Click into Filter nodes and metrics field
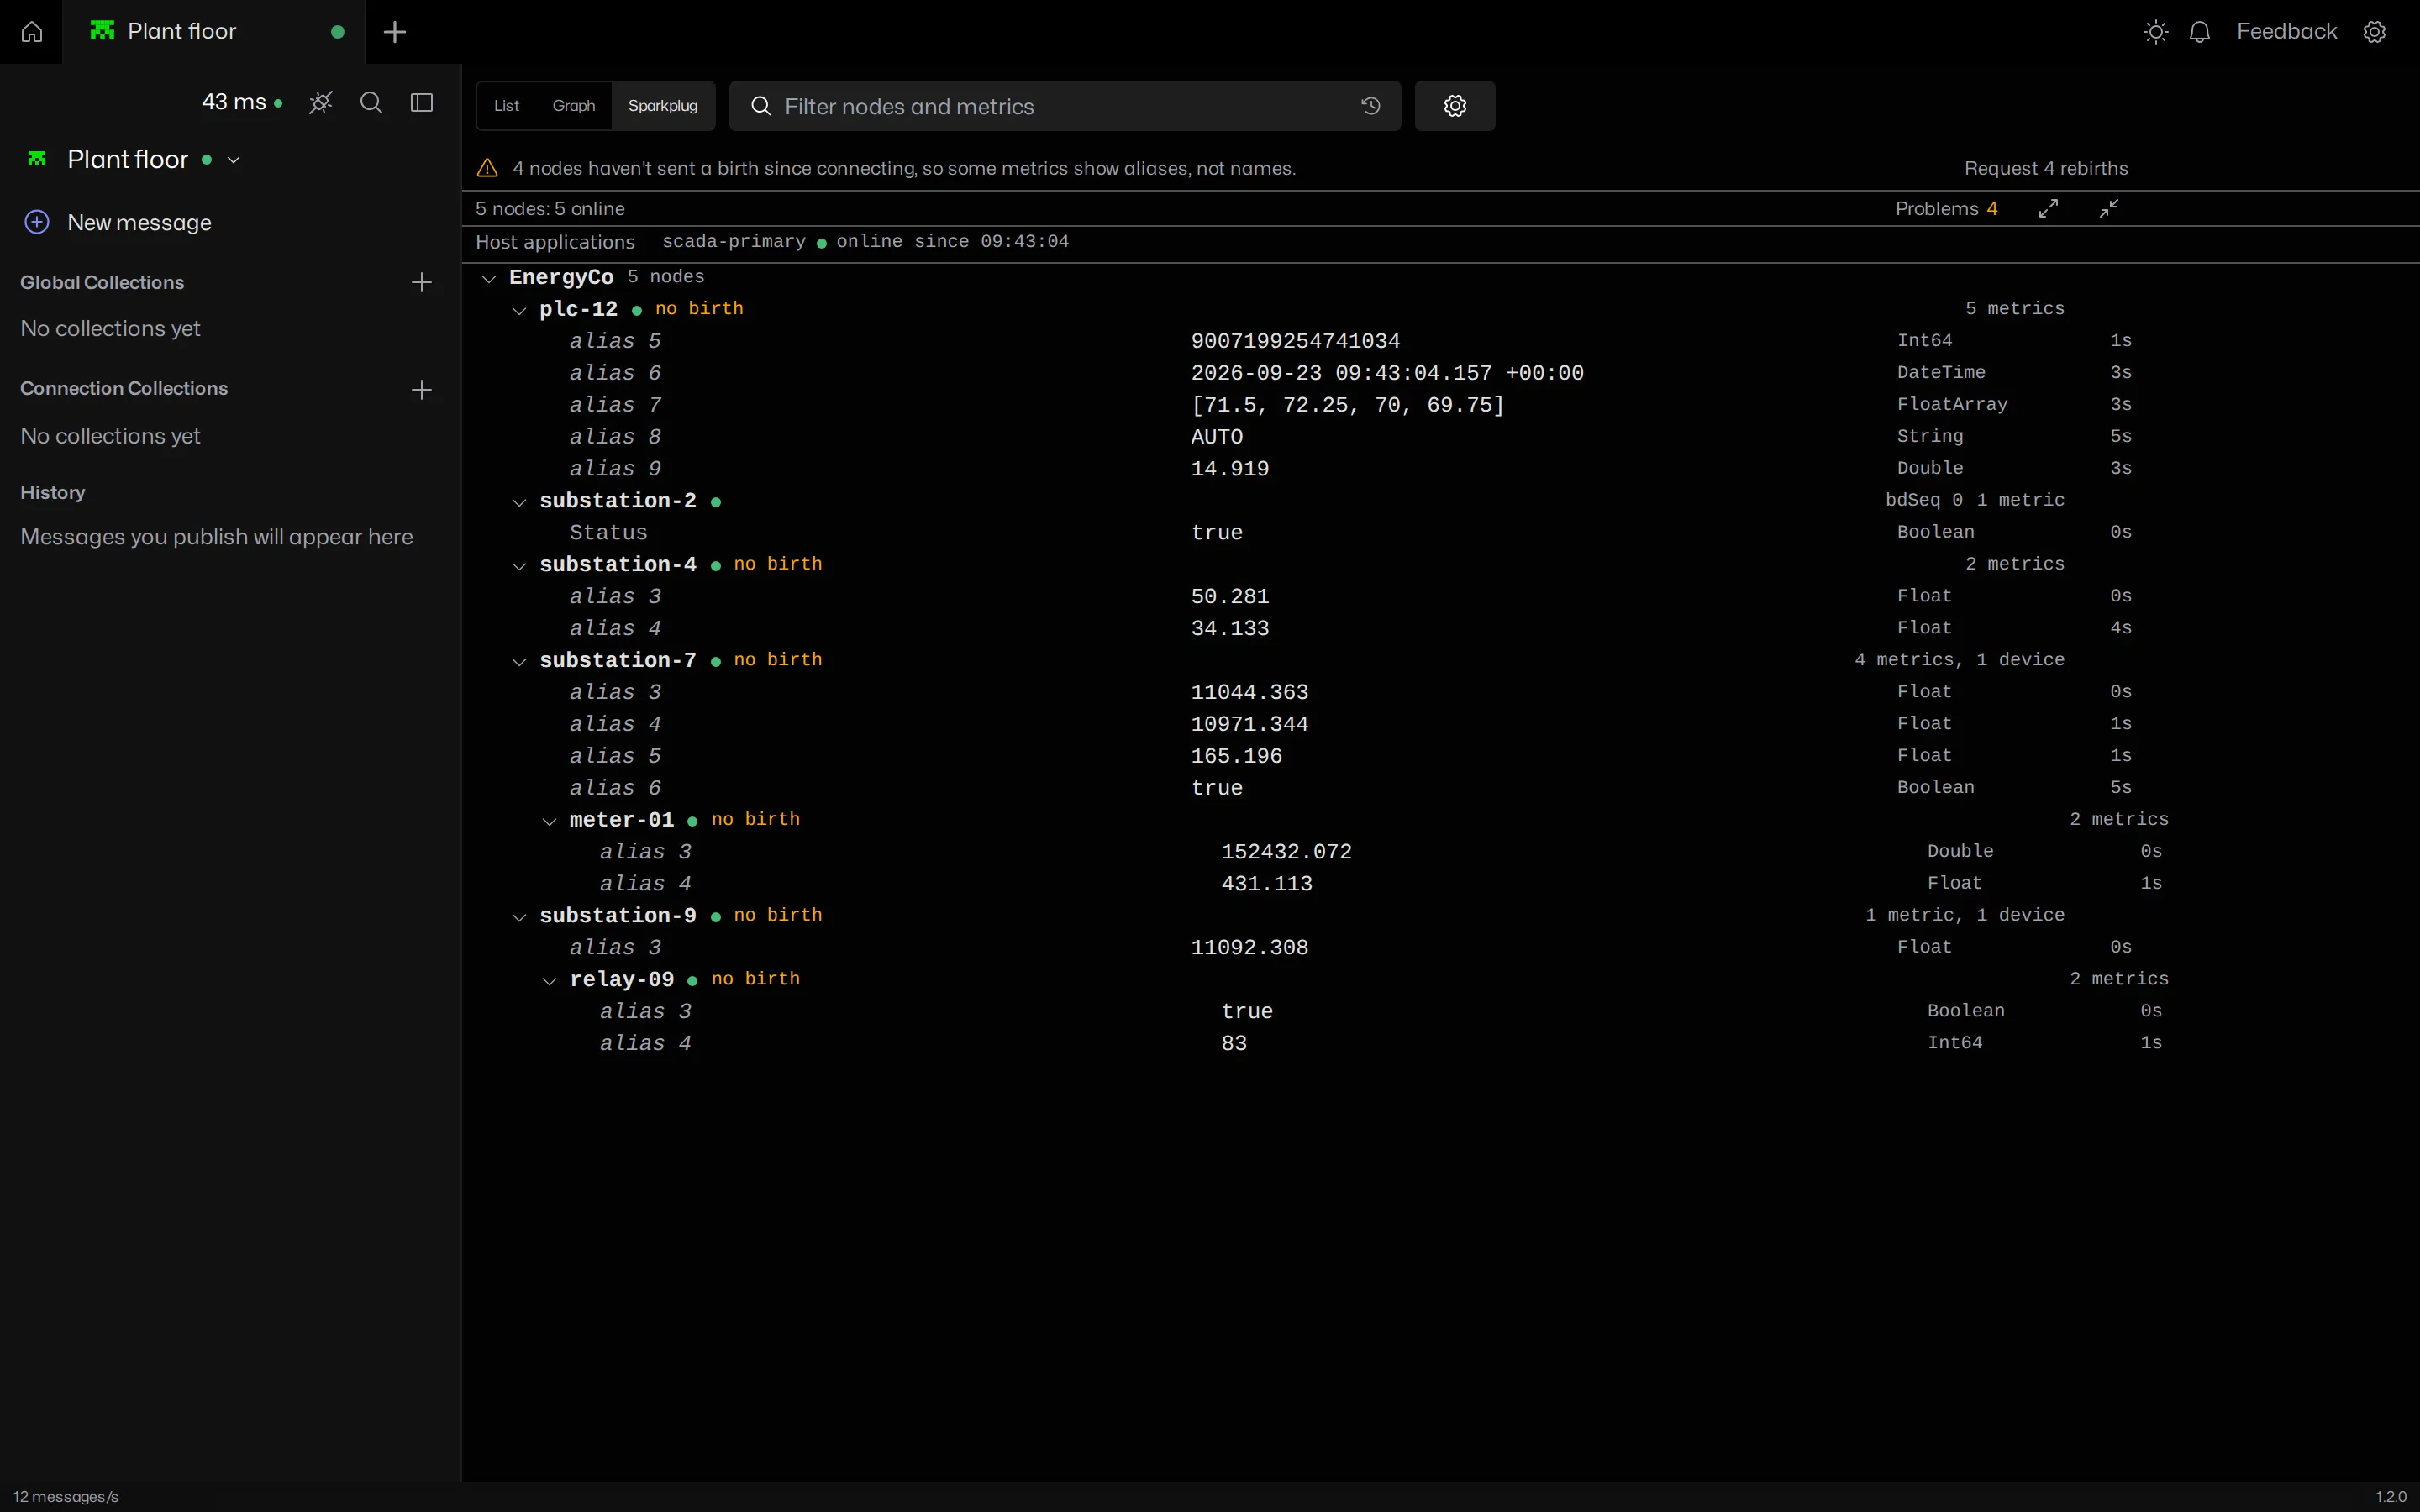 click(1065, 106)
